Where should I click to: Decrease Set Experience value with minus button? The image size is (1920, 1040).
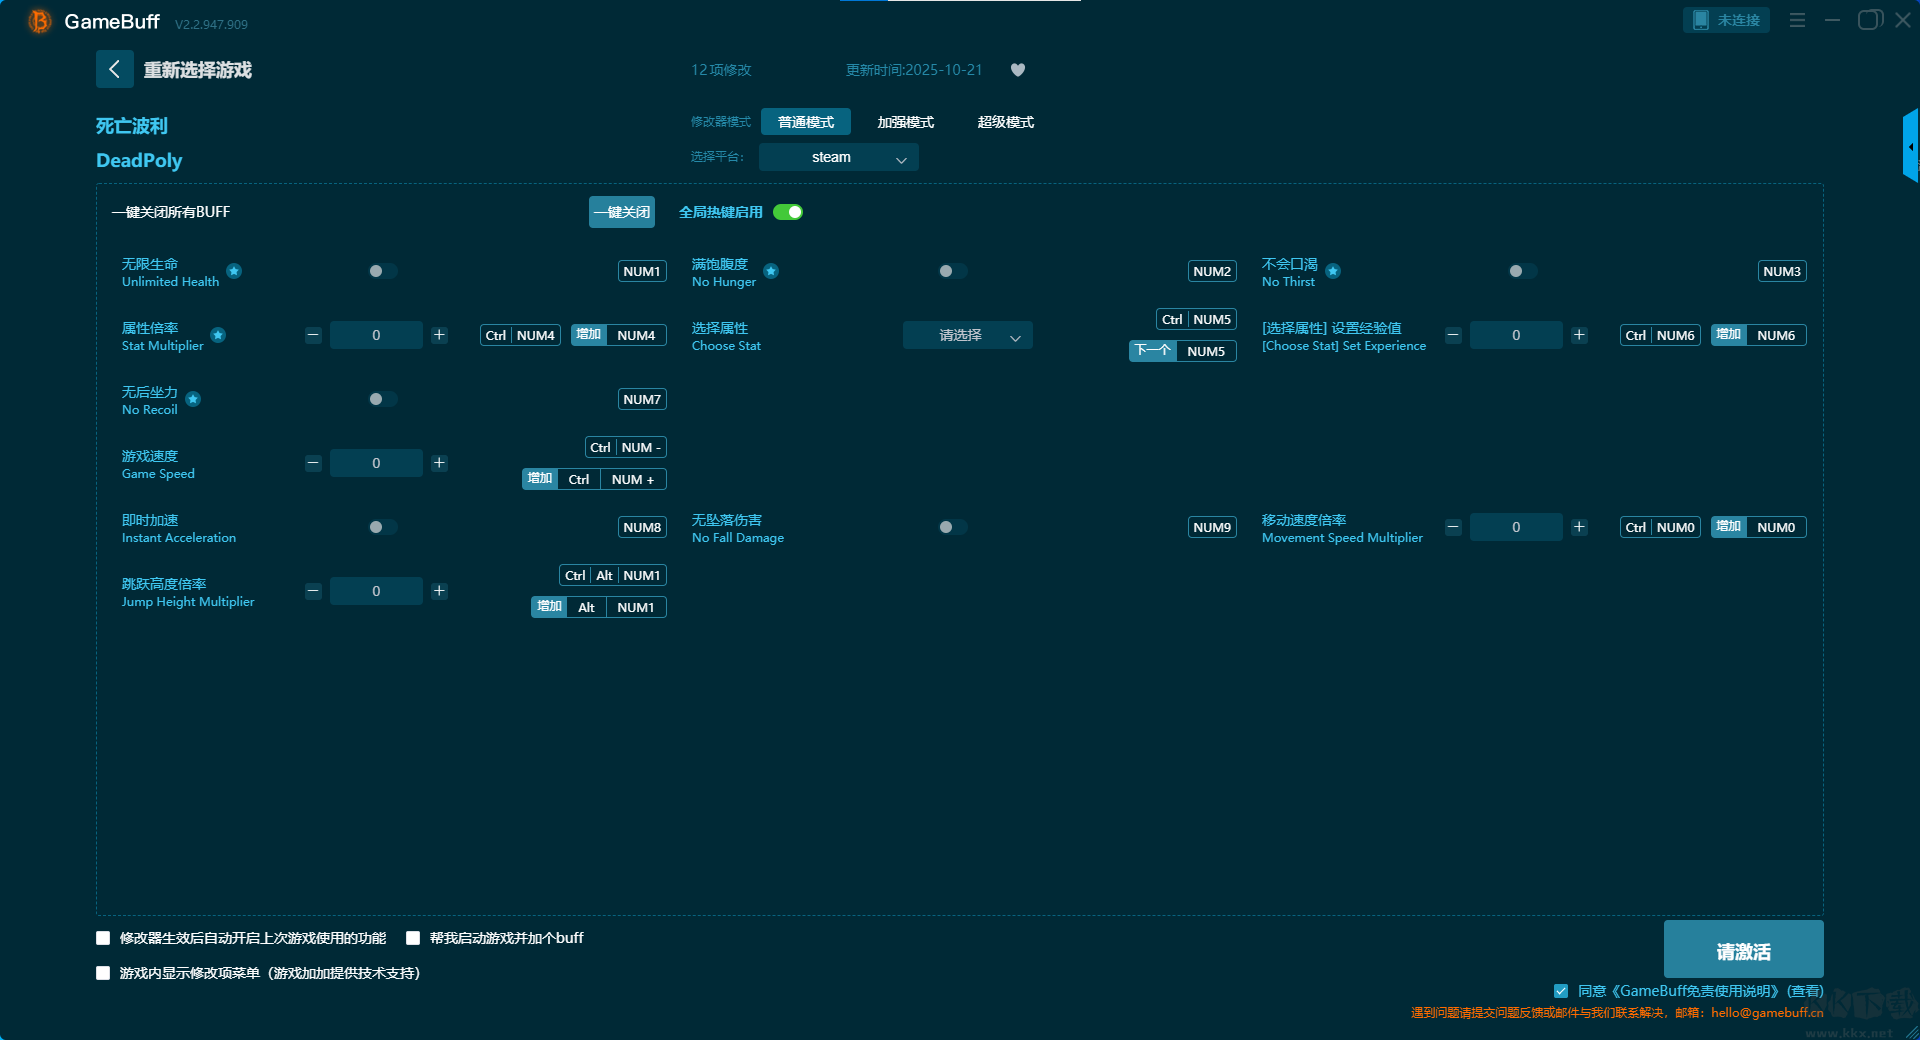(x=1453, y=335)
